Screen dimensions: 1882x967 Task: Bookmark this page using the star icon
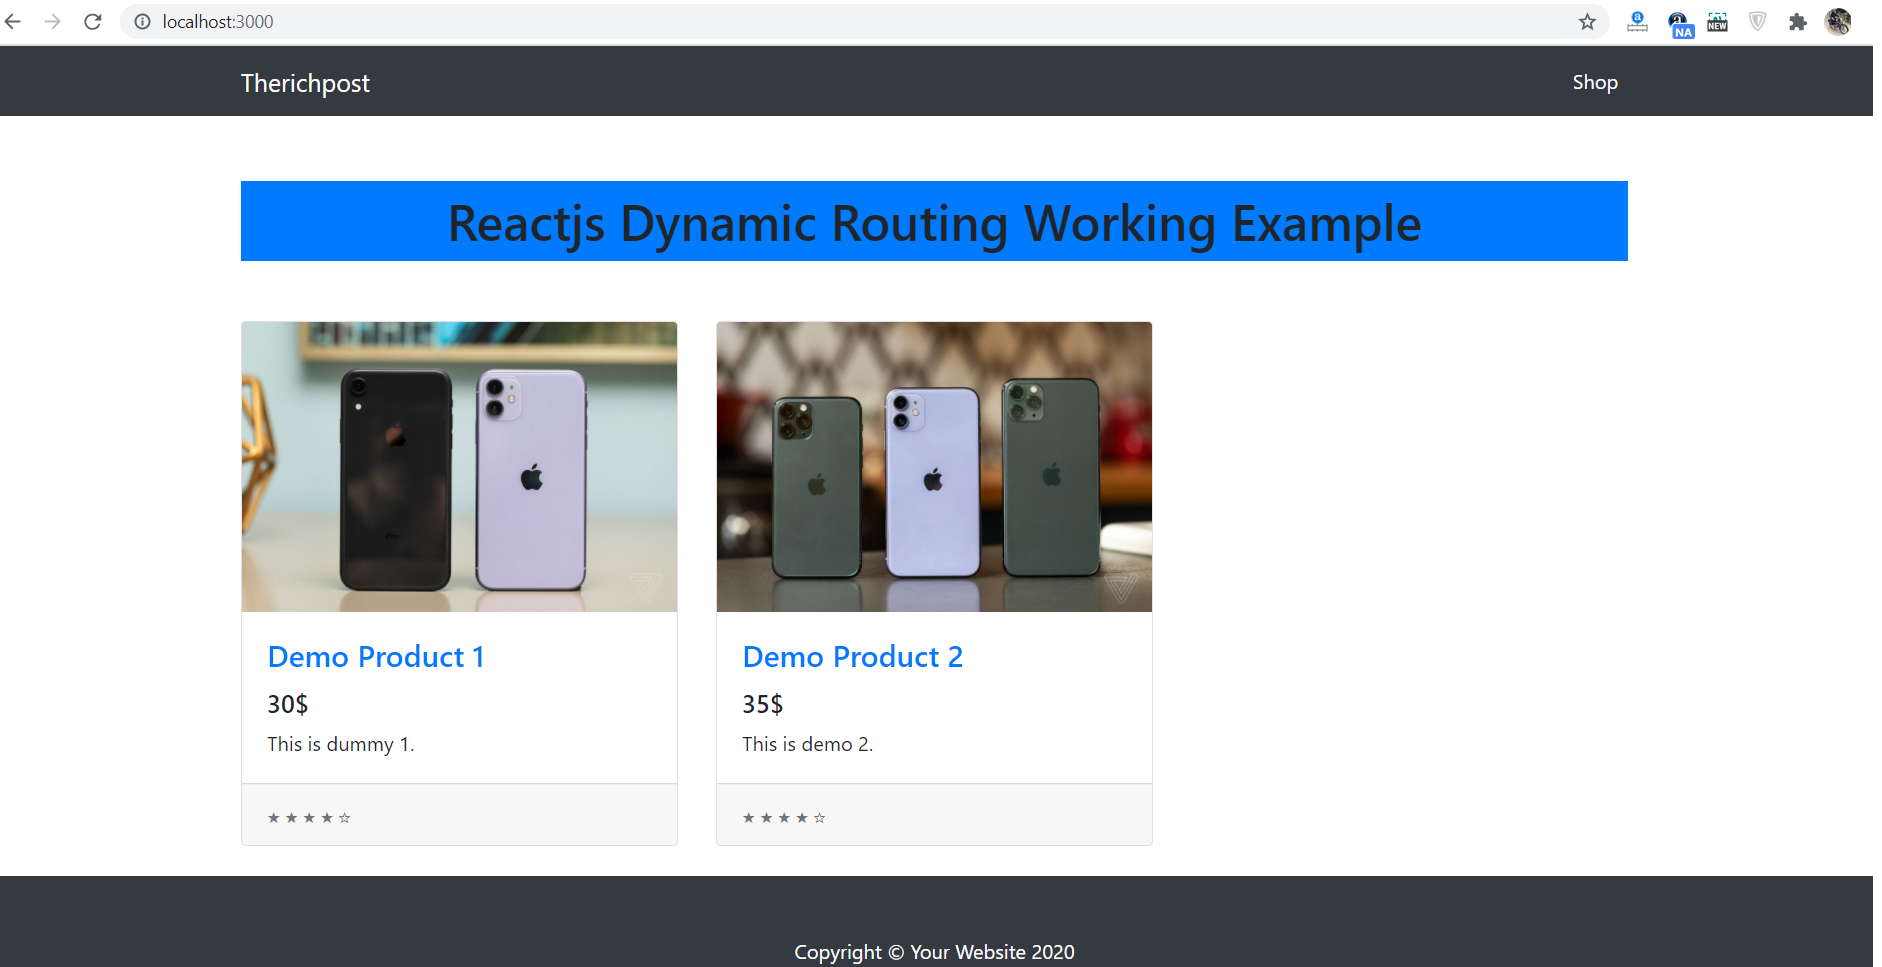pyautogui.click(x=1586, y=21)
